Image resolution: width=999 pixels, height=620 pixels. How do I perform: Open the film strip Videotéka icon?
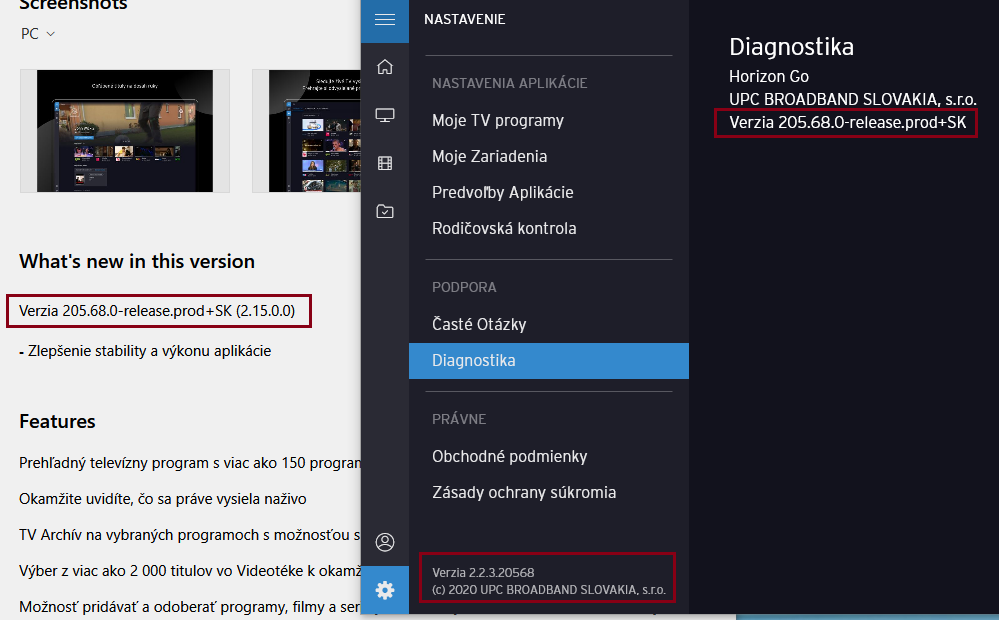tap(385, 163)
